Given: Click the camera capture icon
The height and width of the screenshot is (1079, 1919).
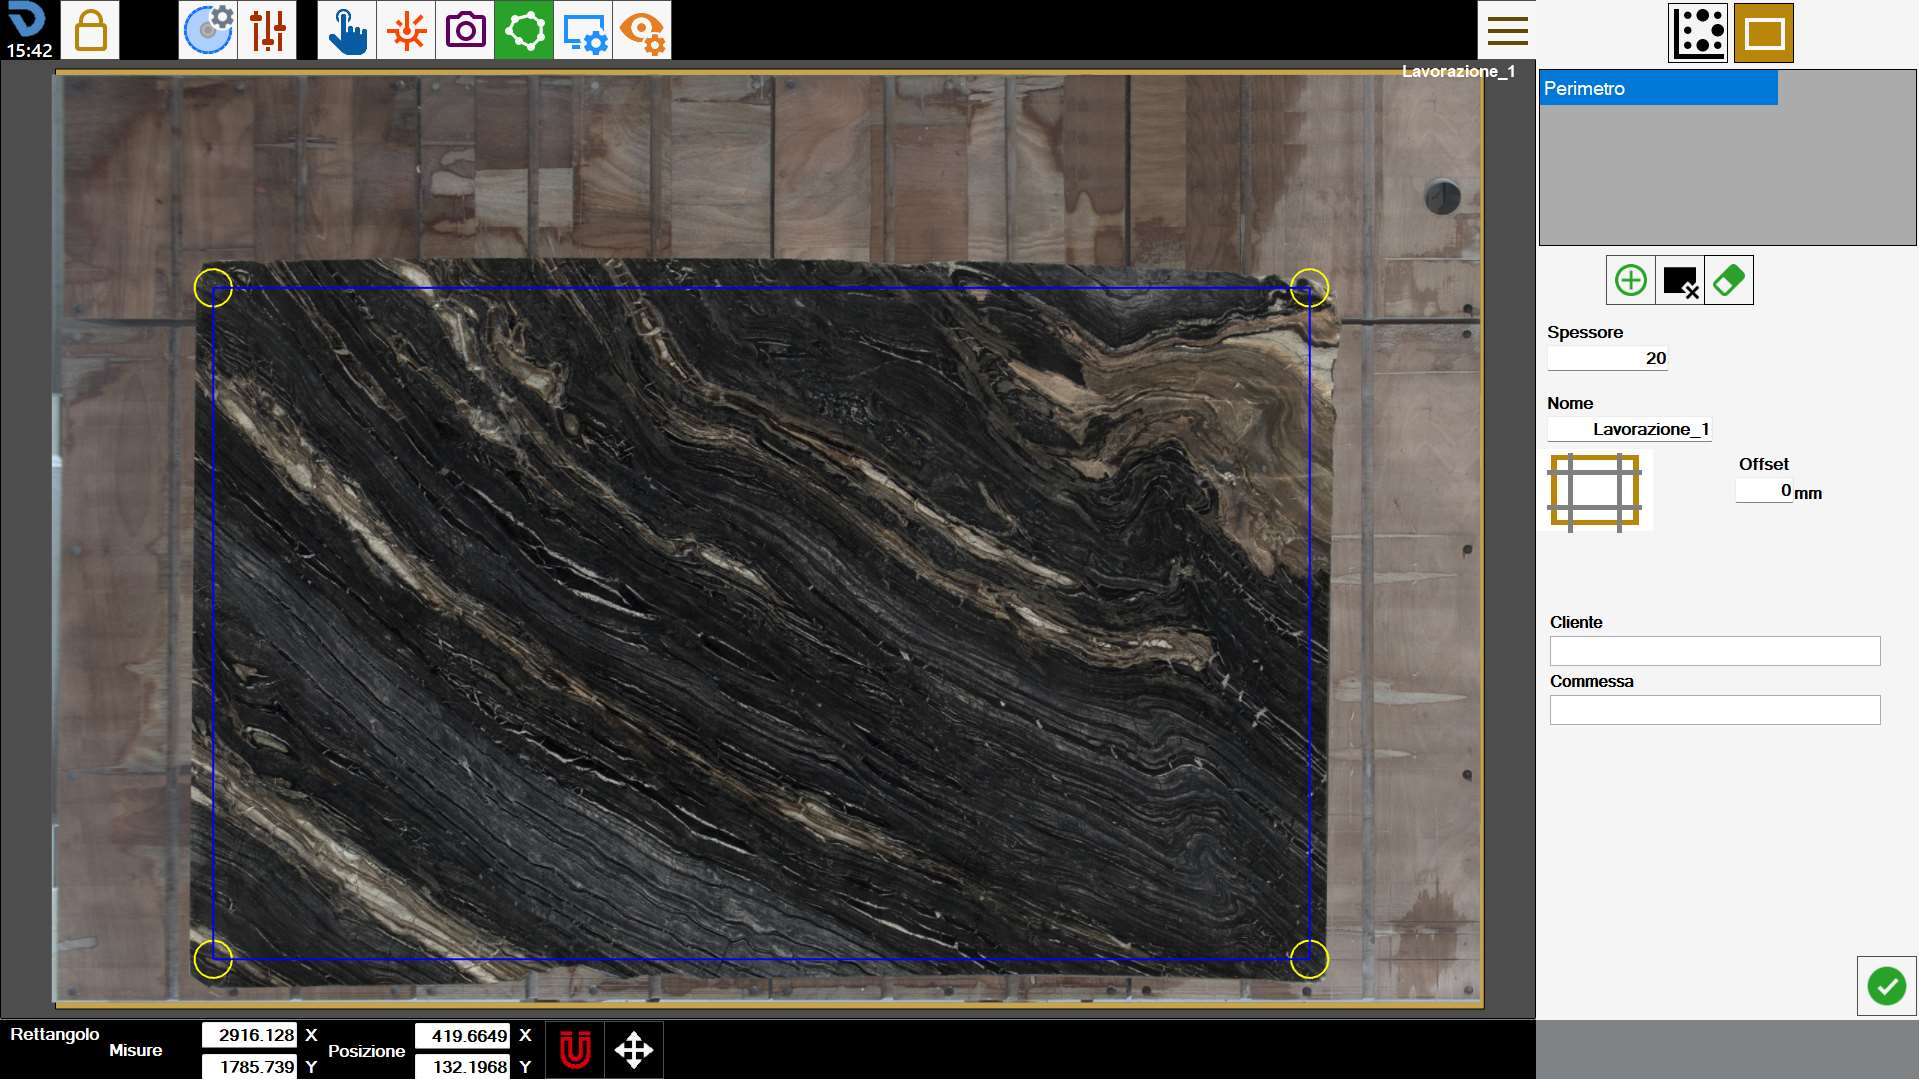Looking at the screenshot, I should click(465, 30).
